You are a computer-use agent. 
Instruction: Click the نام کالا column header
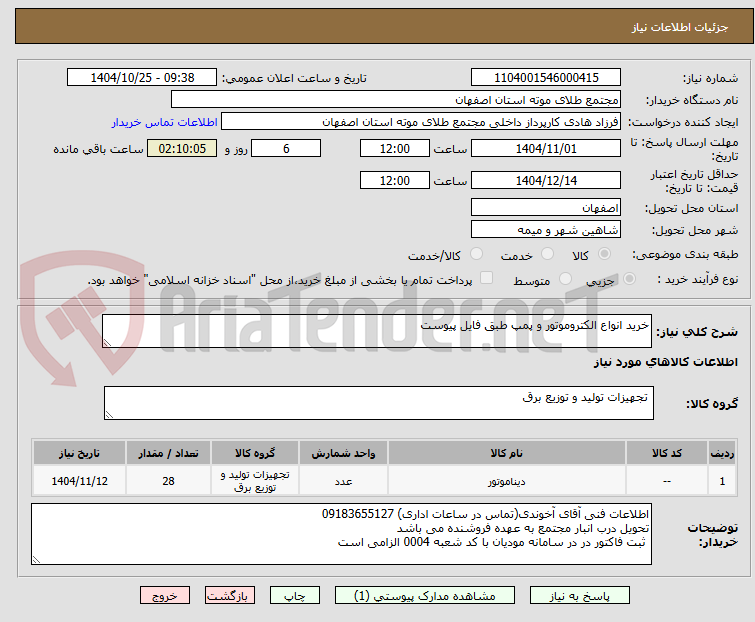(x=507, y=453)
